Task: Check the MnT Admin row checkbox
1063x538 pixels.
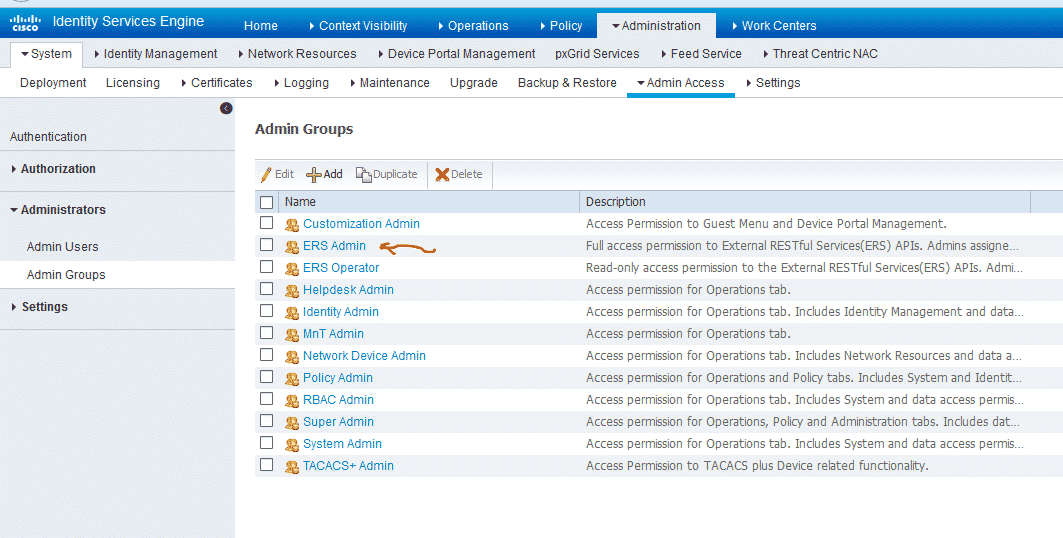Action: click(x=266, y=333)
